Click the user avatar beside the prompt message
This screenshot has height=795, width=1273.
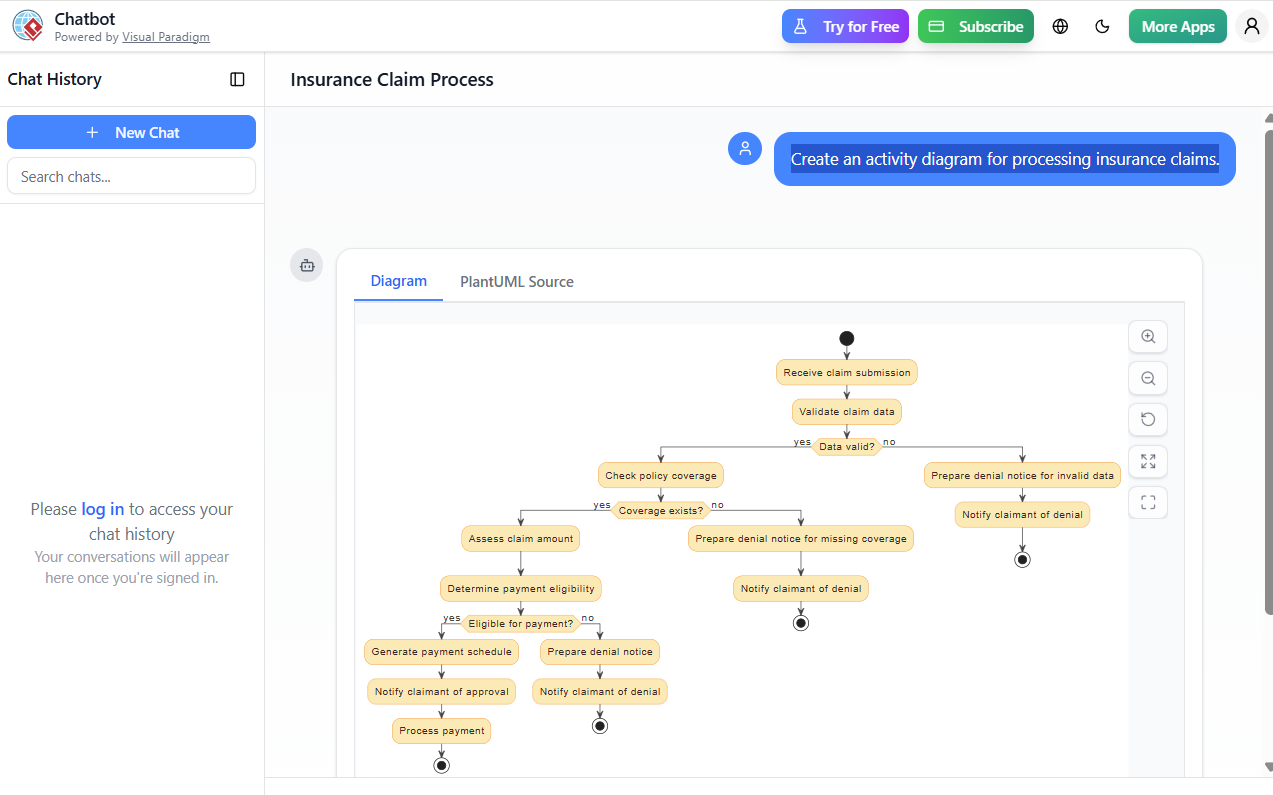(x=744, y=148)
